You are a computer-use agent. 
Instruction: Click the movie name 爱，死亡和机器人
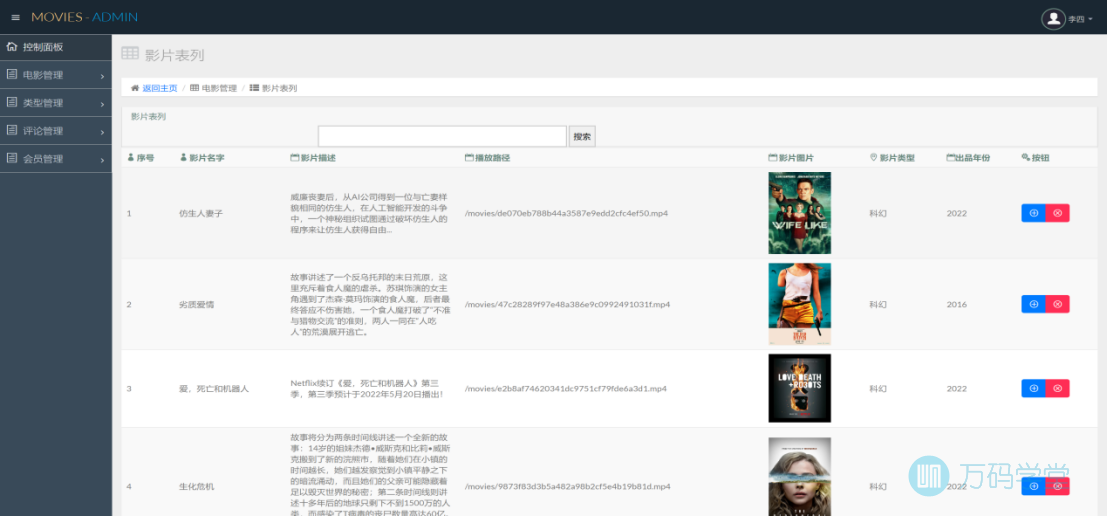point(214,389)
